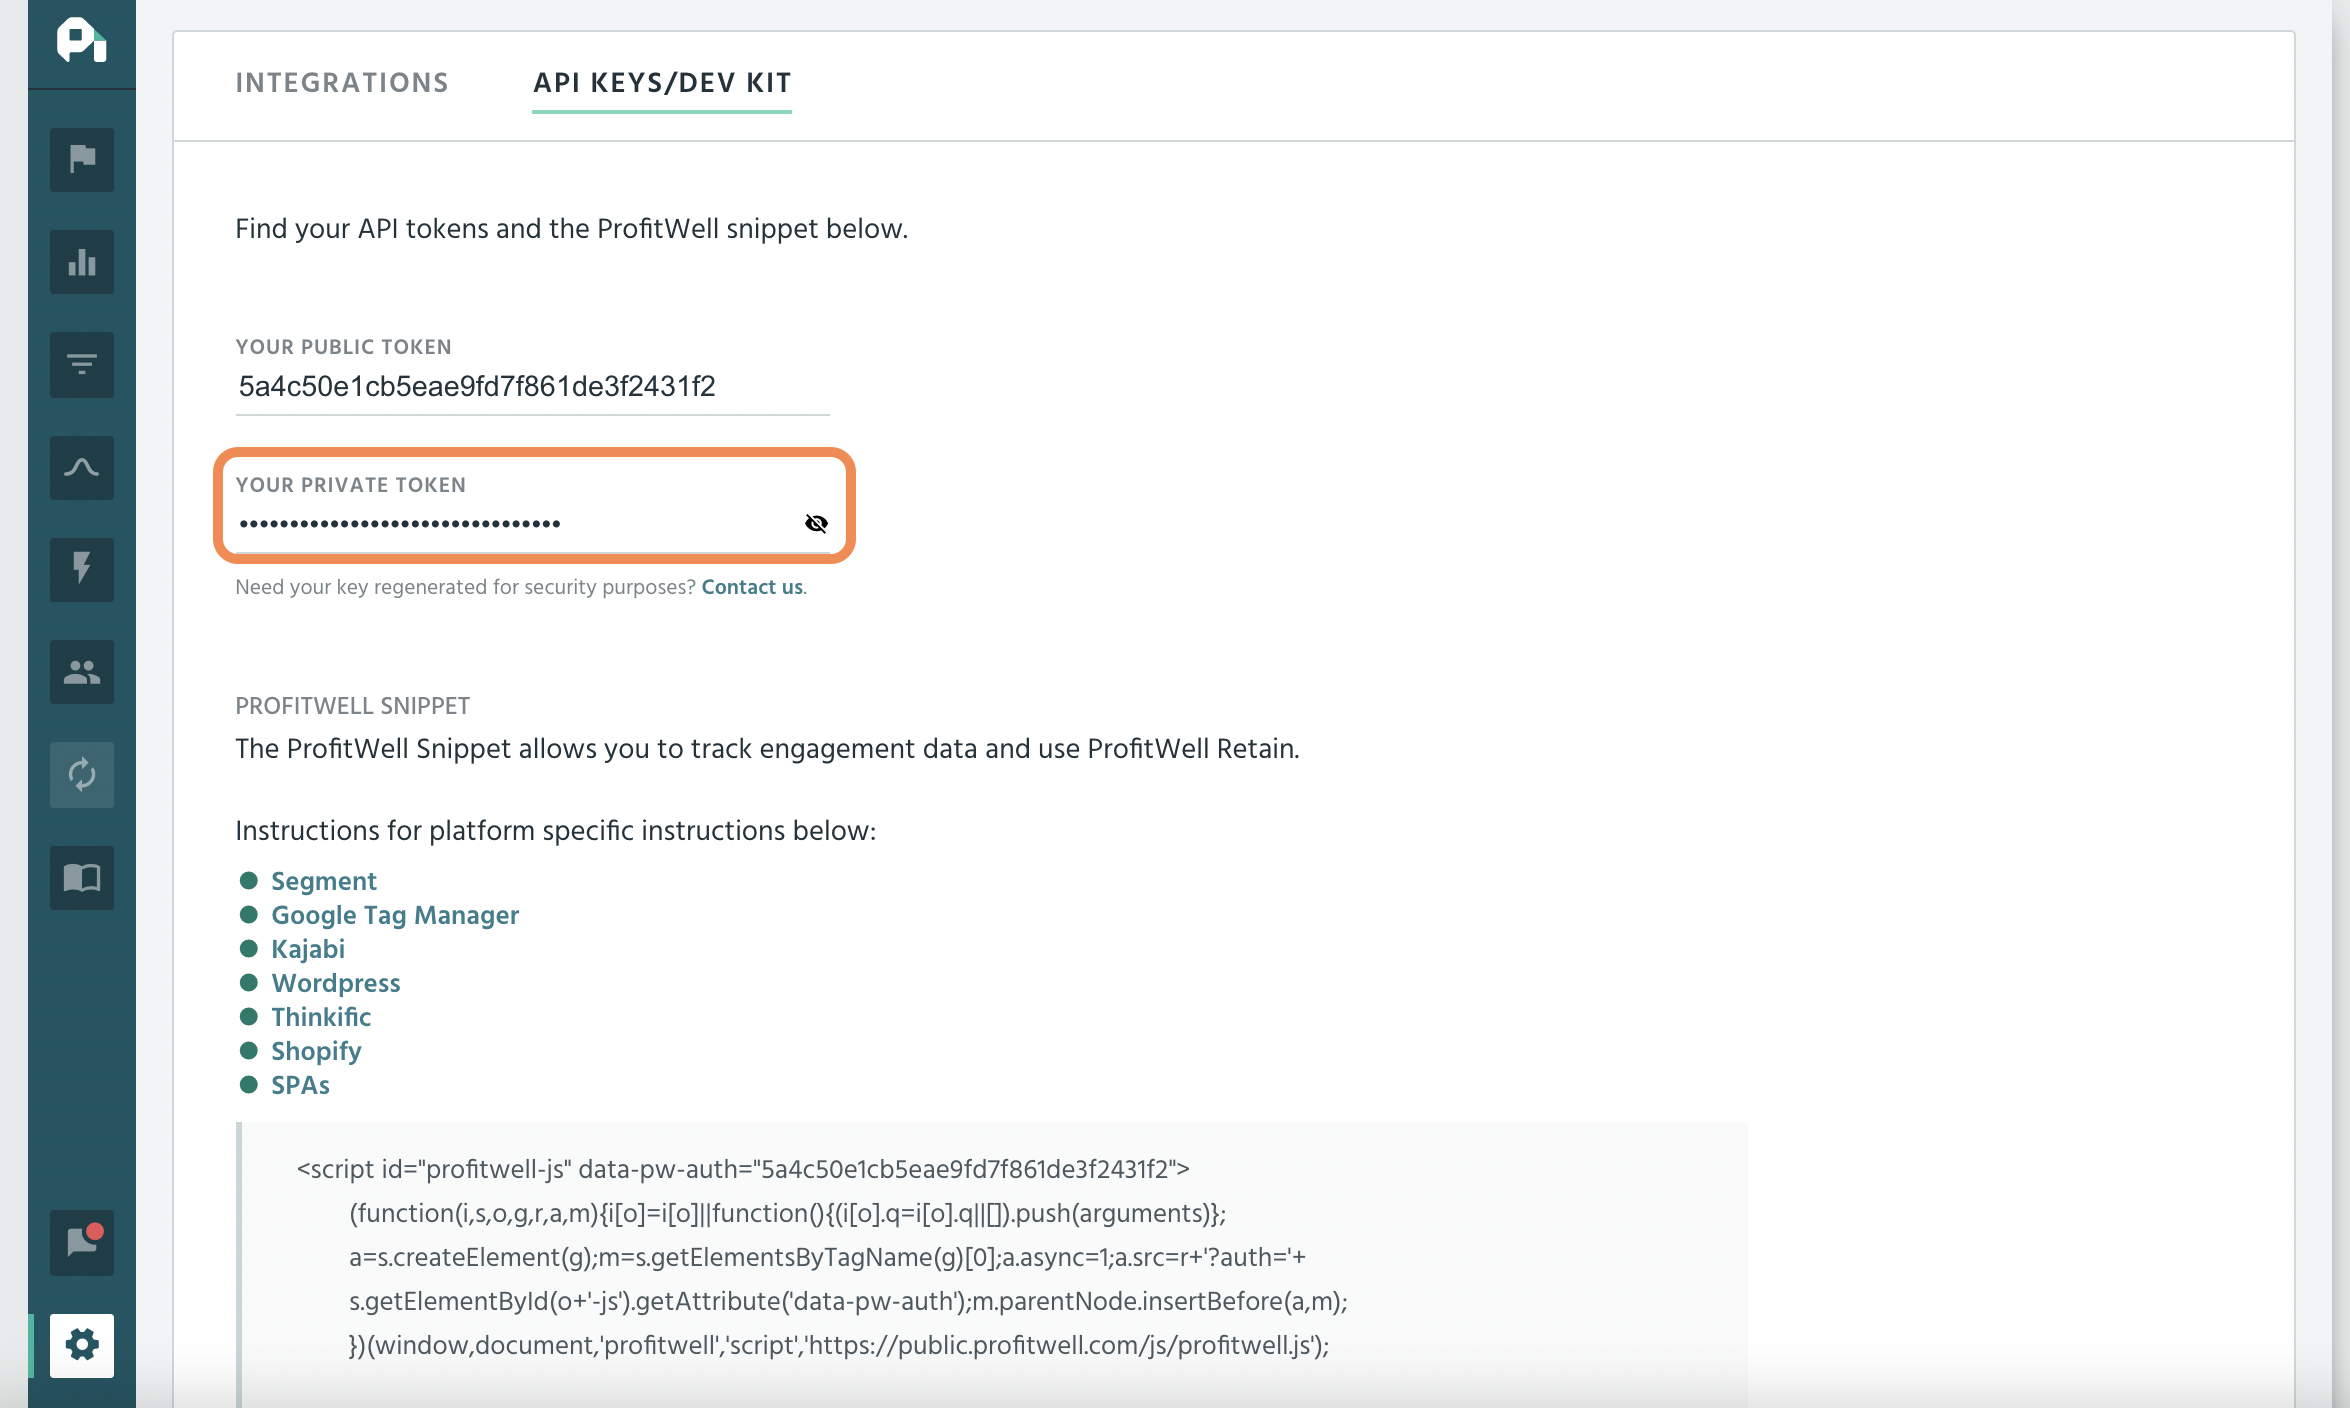The height and width of the screenshot is (1408, 2350).
Task: Click snippet line starting with s.getElementById
Action: (x=848, y=1301)
